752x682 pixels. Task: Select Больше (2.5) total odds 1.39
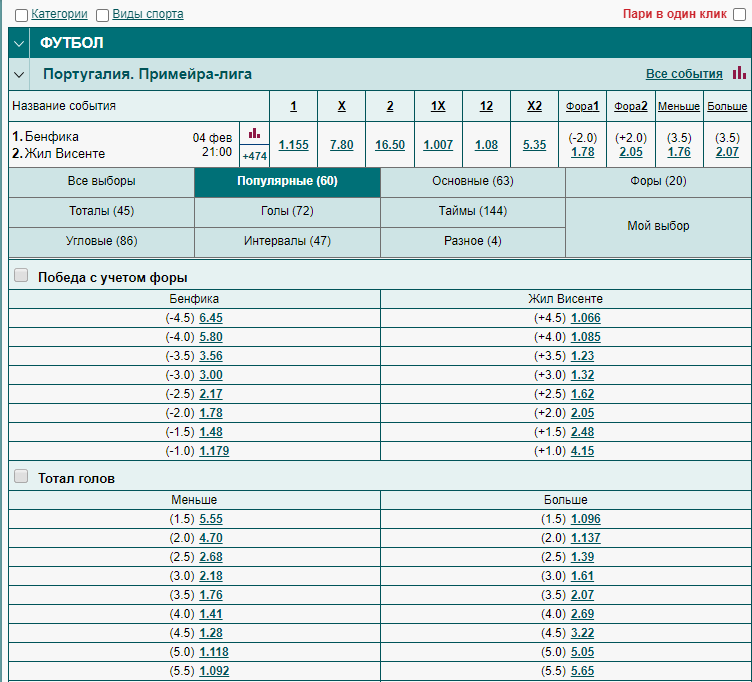point(582,557)
